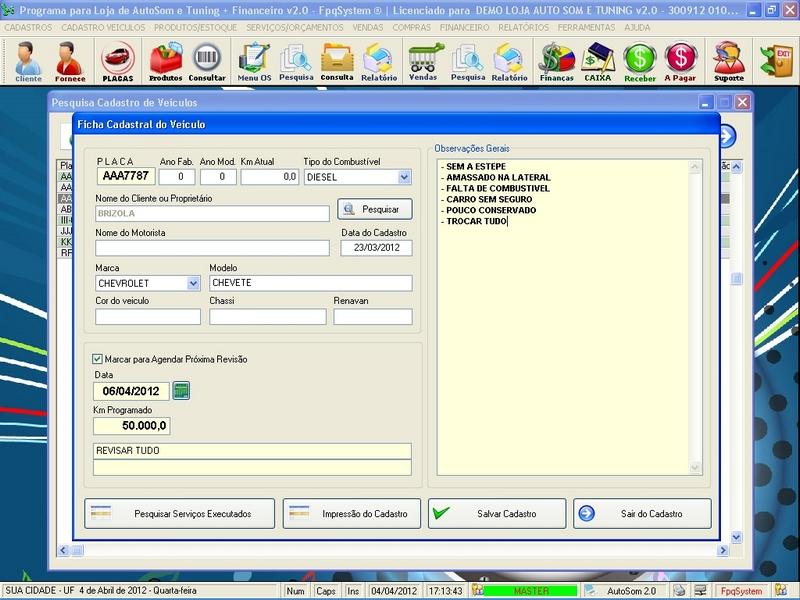The width and height of the screenshot is (800, 600).
Task: Open the Cliente toolbar icon
Action: [28, 61]
